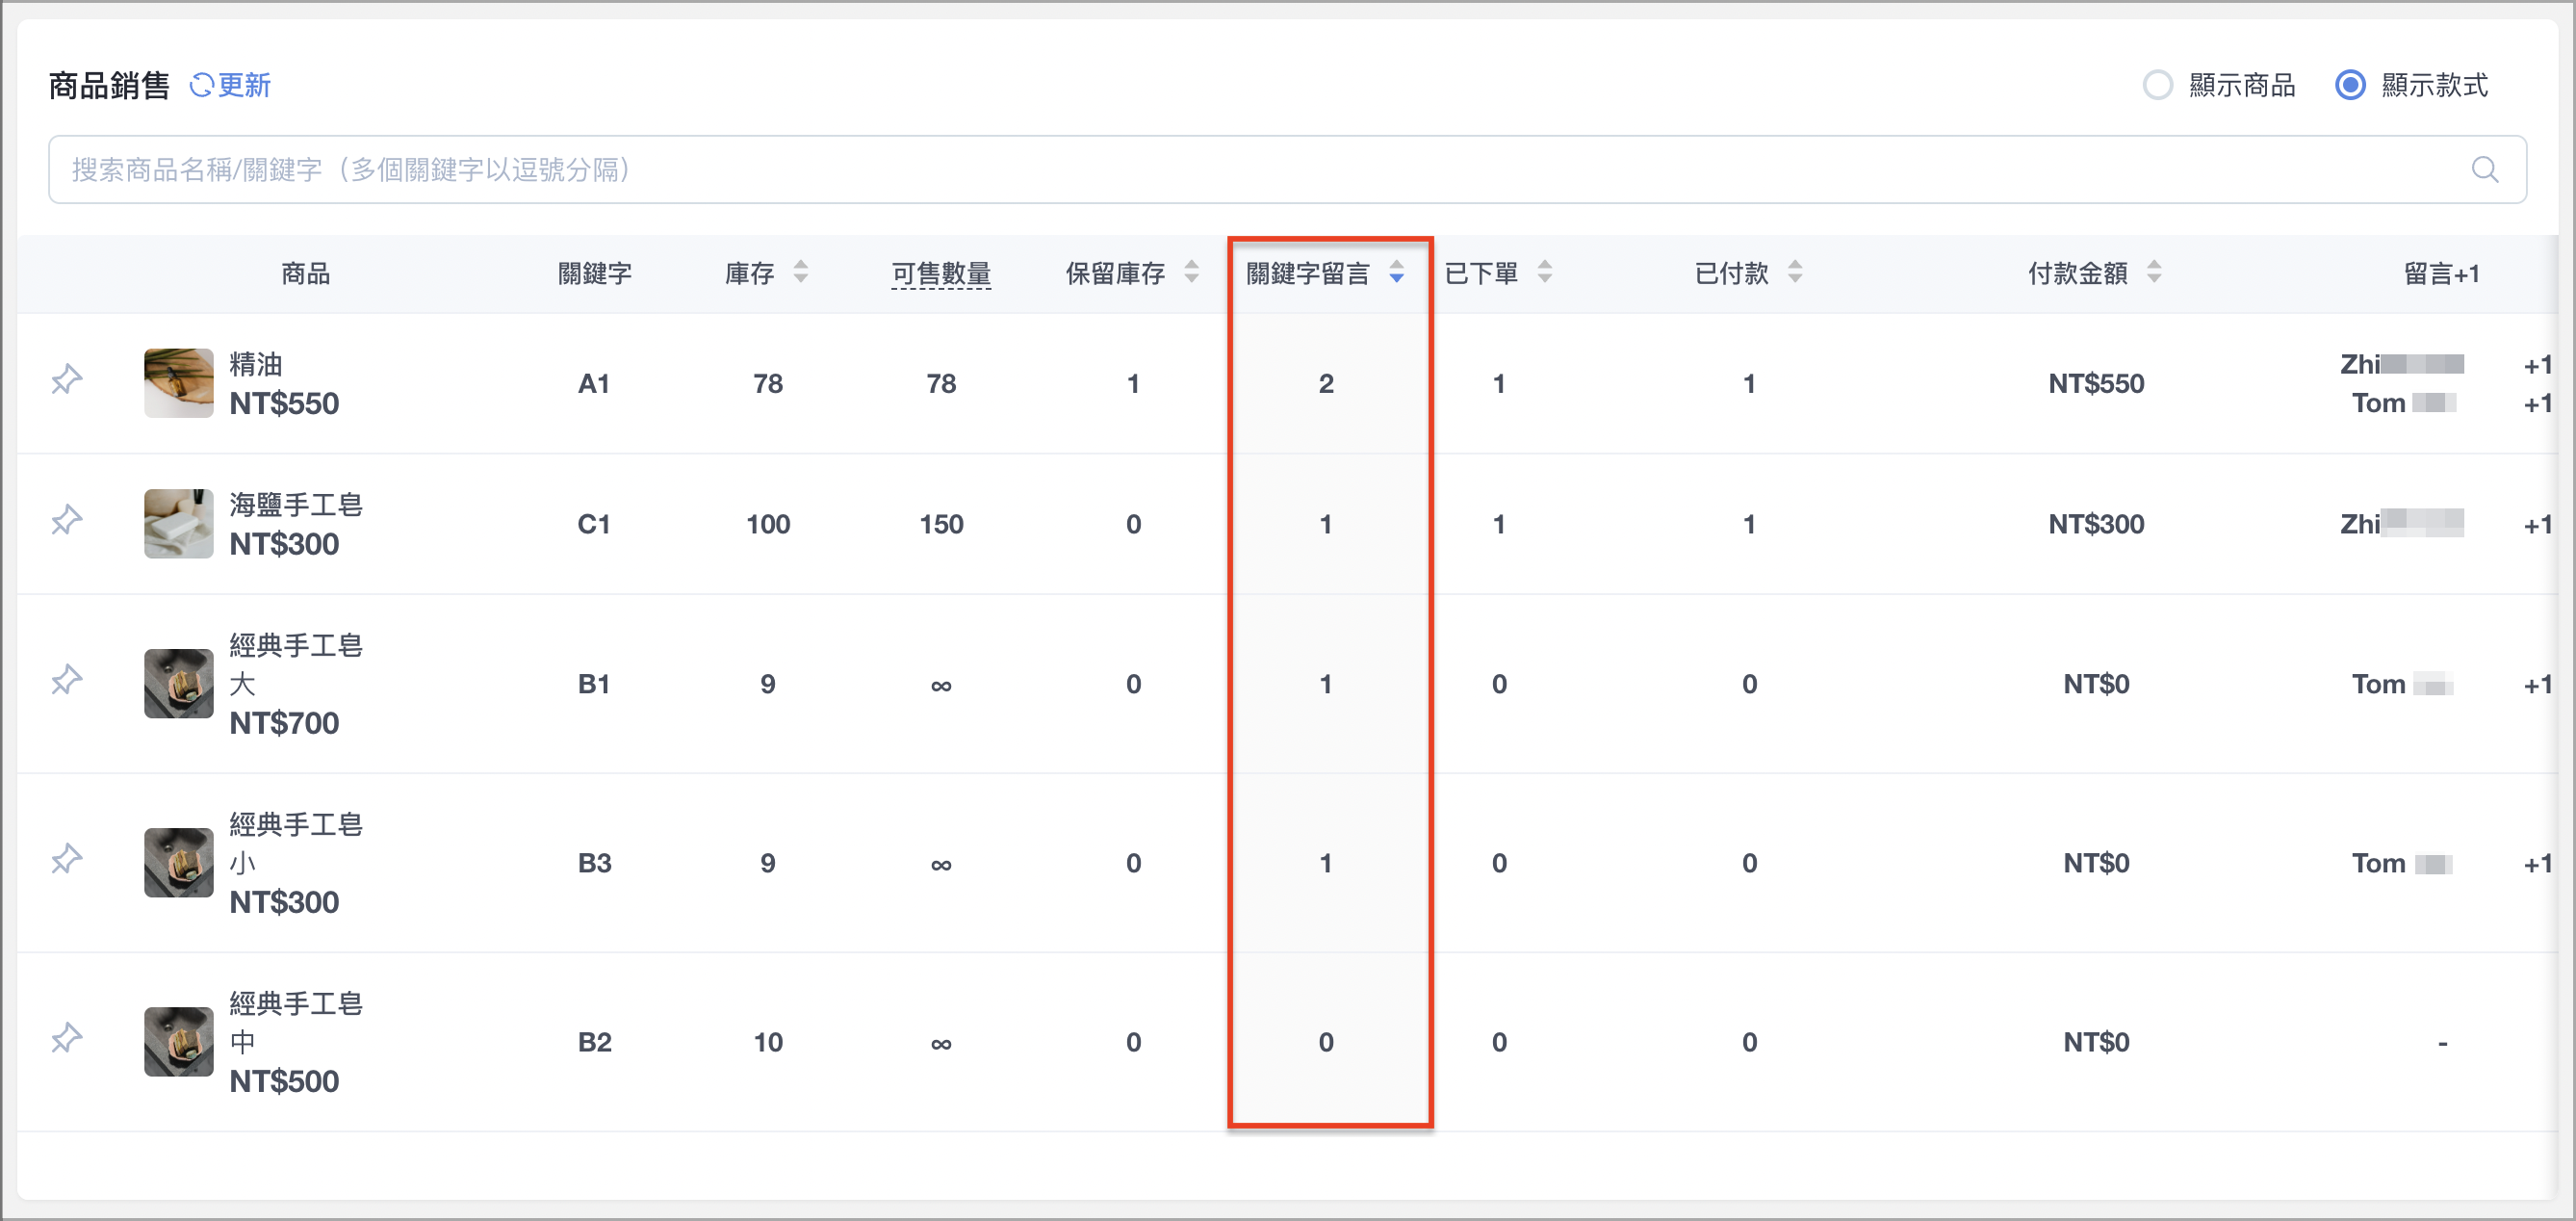Image resolution: width=2576 pixels, height=1221 pixels.
Task: Click payment amount NT$550
Action: click(2096, 383)
